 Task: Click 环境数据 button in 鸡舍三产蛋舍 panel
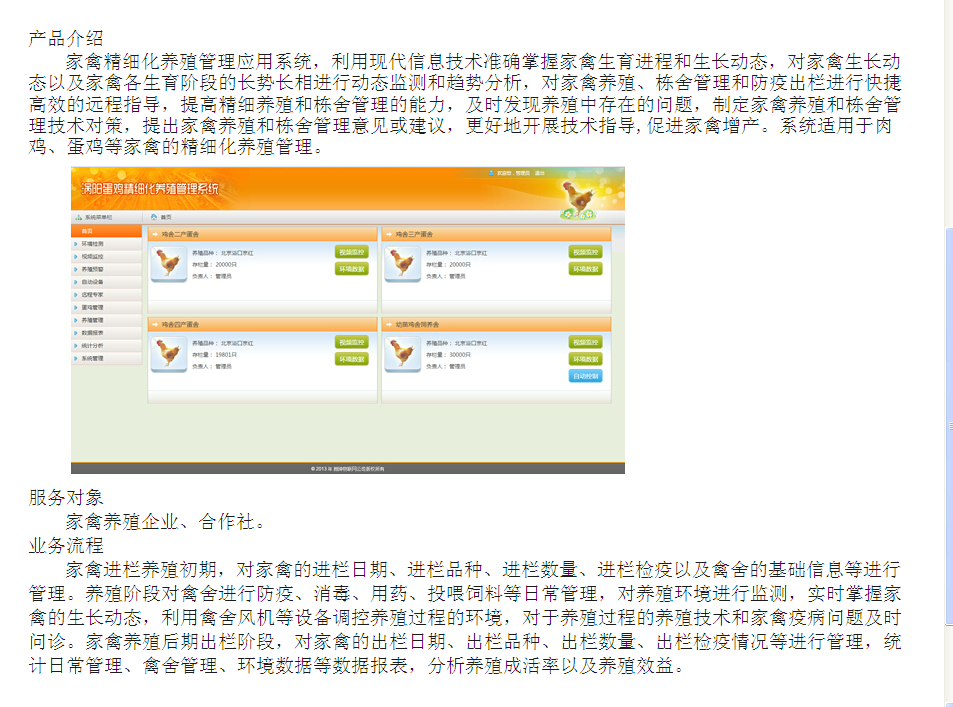click(585, 269)
